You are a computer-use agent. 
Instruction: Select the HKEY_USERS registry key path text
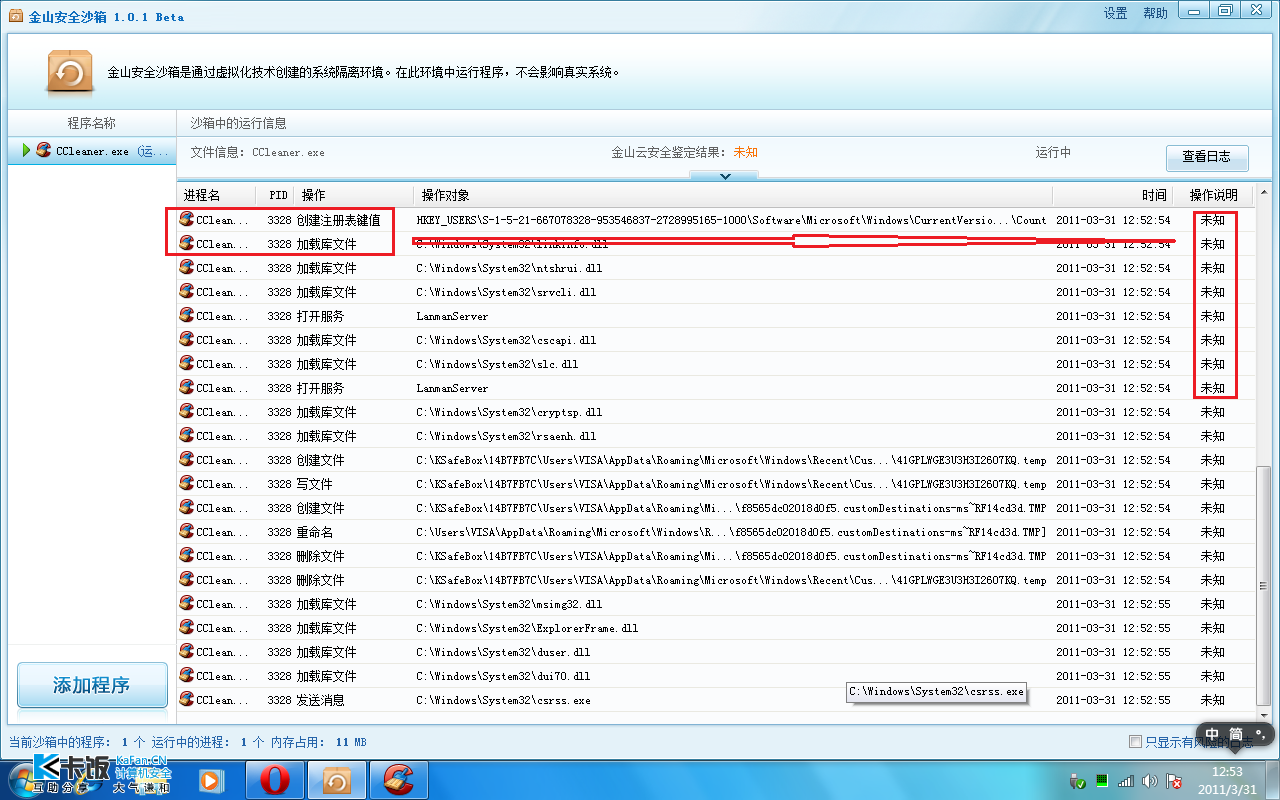732,220
